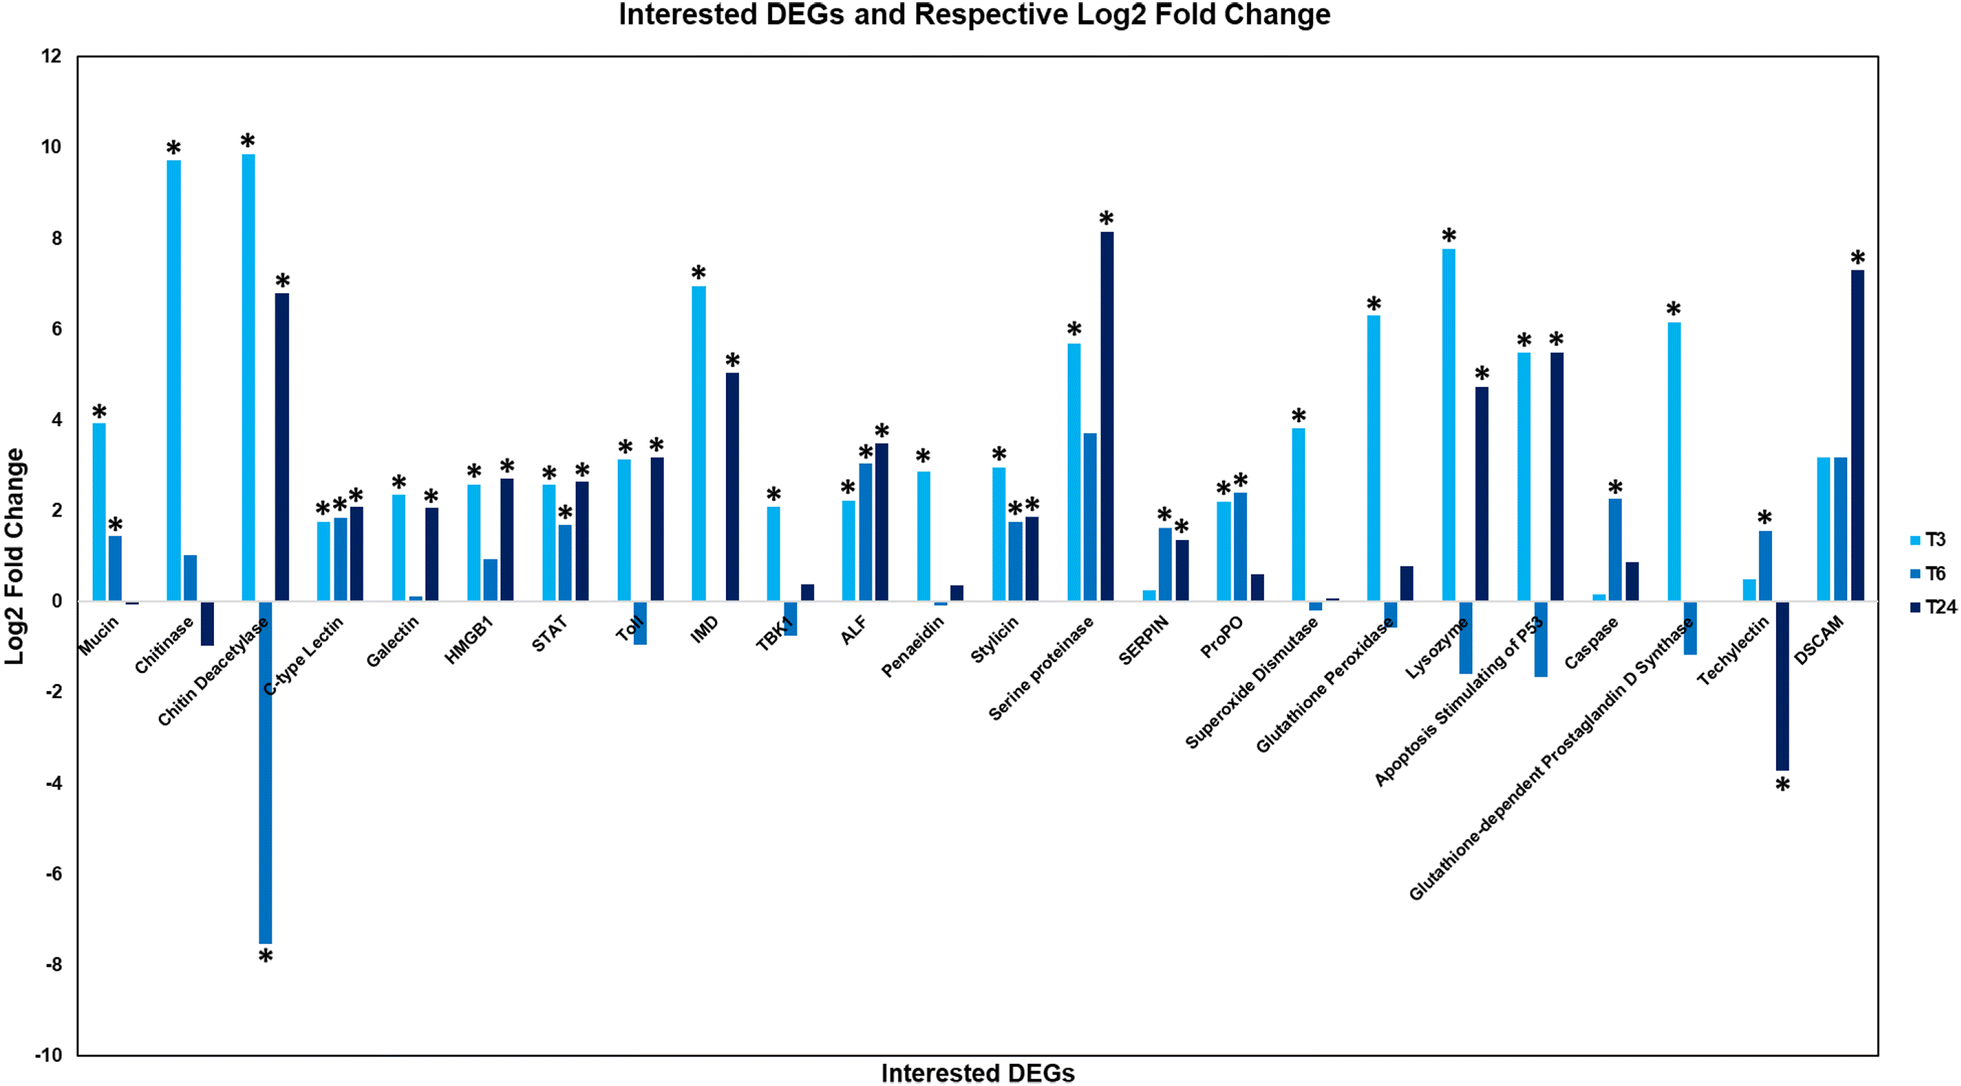Viewport: 1961px width, 1086px height.
Task: Click the 'Interested DEGs' x-axis title
Action: coord(977,1073)
